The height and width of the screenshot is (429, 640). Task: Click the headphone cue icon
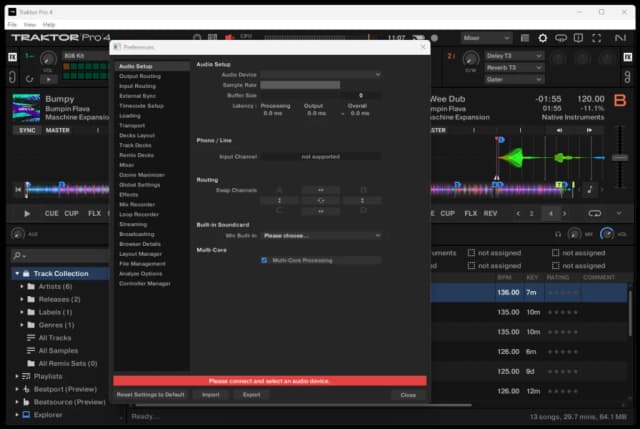point(558,234)
